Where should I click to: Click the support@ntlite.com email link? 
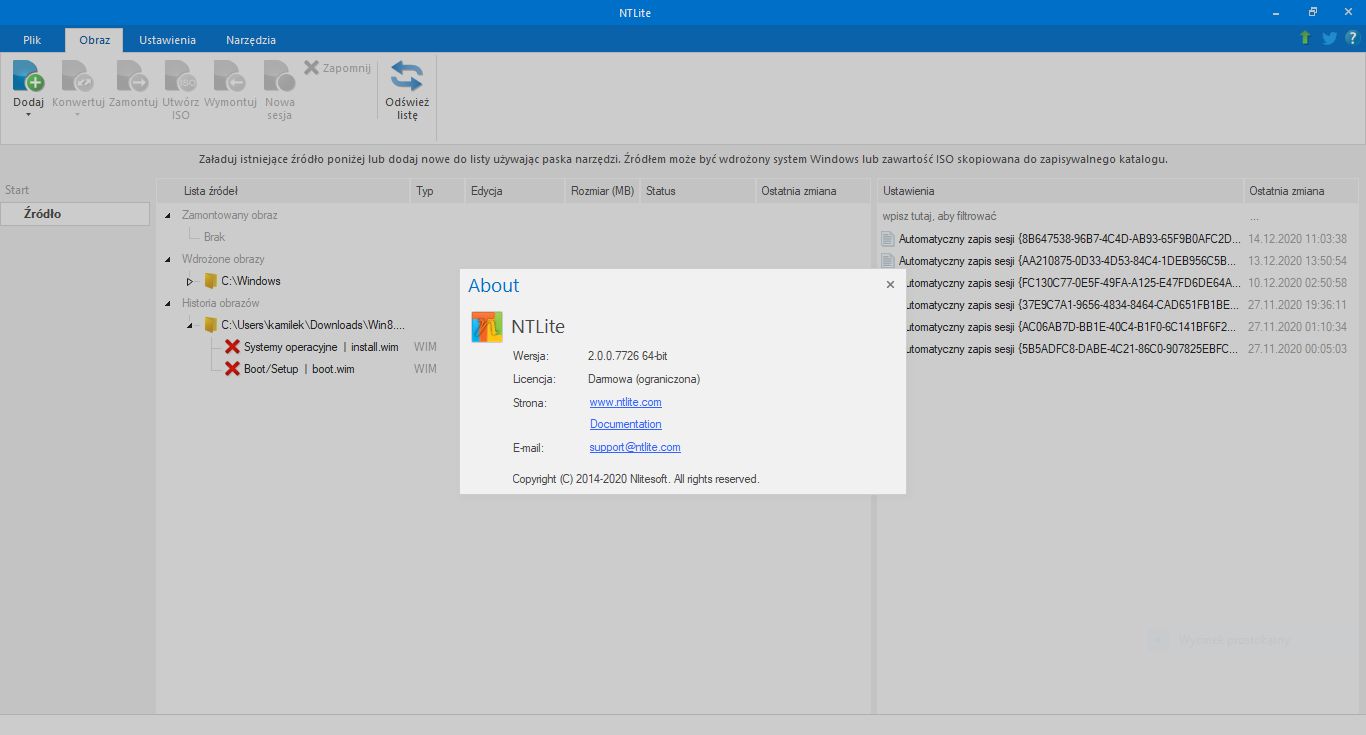pos(635,447)
